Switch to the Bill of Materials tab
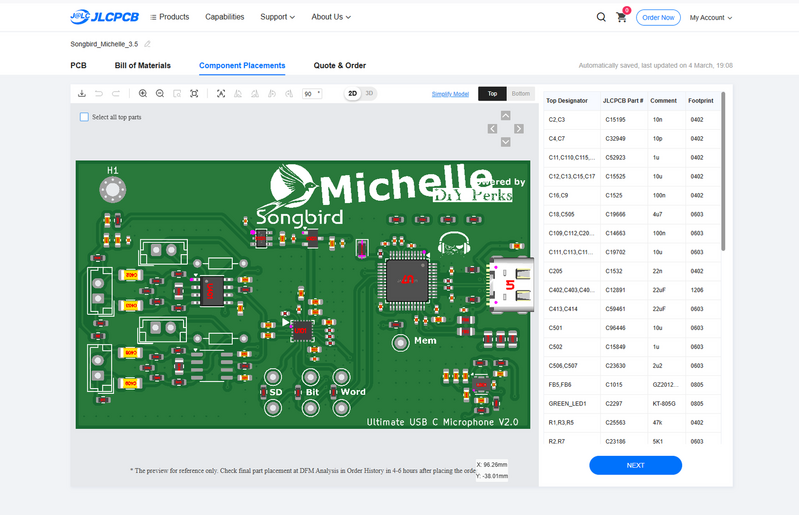The width and height of the screenshot is (799, 515). pyautogui.click(x=143, y=65)
